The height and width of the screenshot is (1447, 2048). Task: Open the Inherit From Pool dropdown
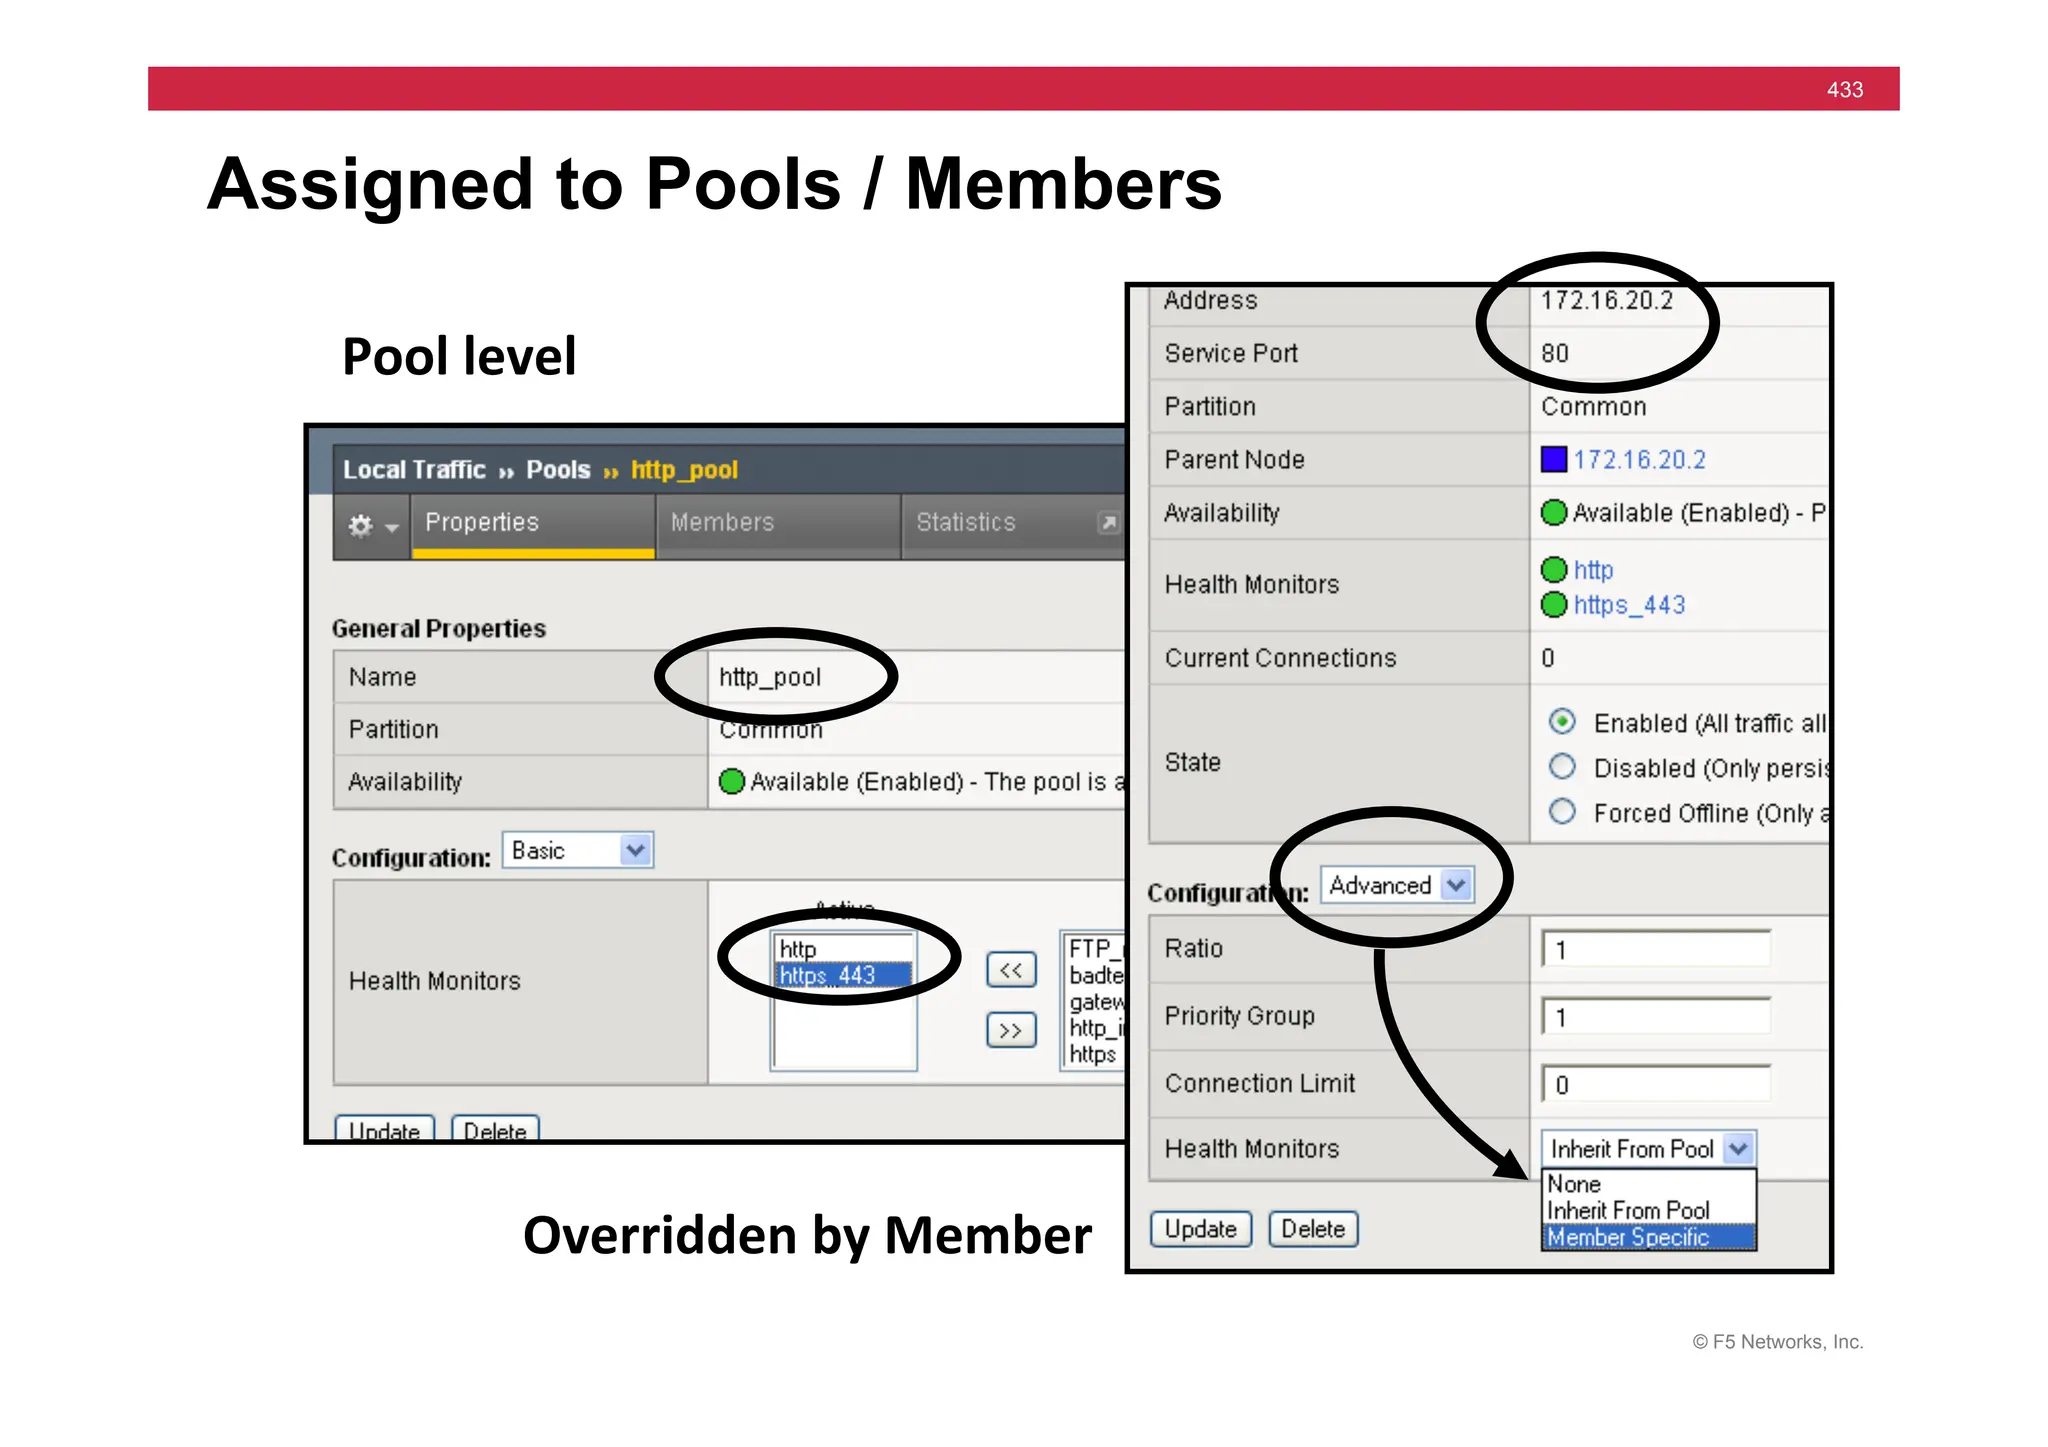[1648, 1149]
